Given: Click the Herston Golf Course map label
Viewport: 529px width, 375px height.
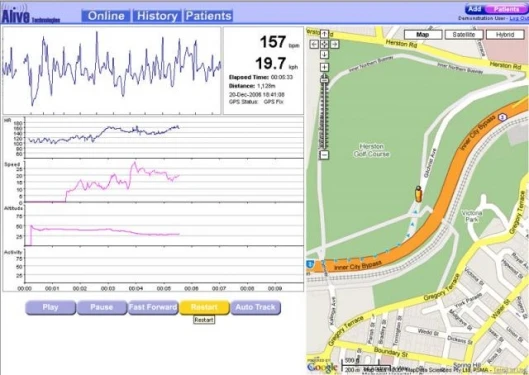Looking at the screenshot, I should [x=371, y=150].
